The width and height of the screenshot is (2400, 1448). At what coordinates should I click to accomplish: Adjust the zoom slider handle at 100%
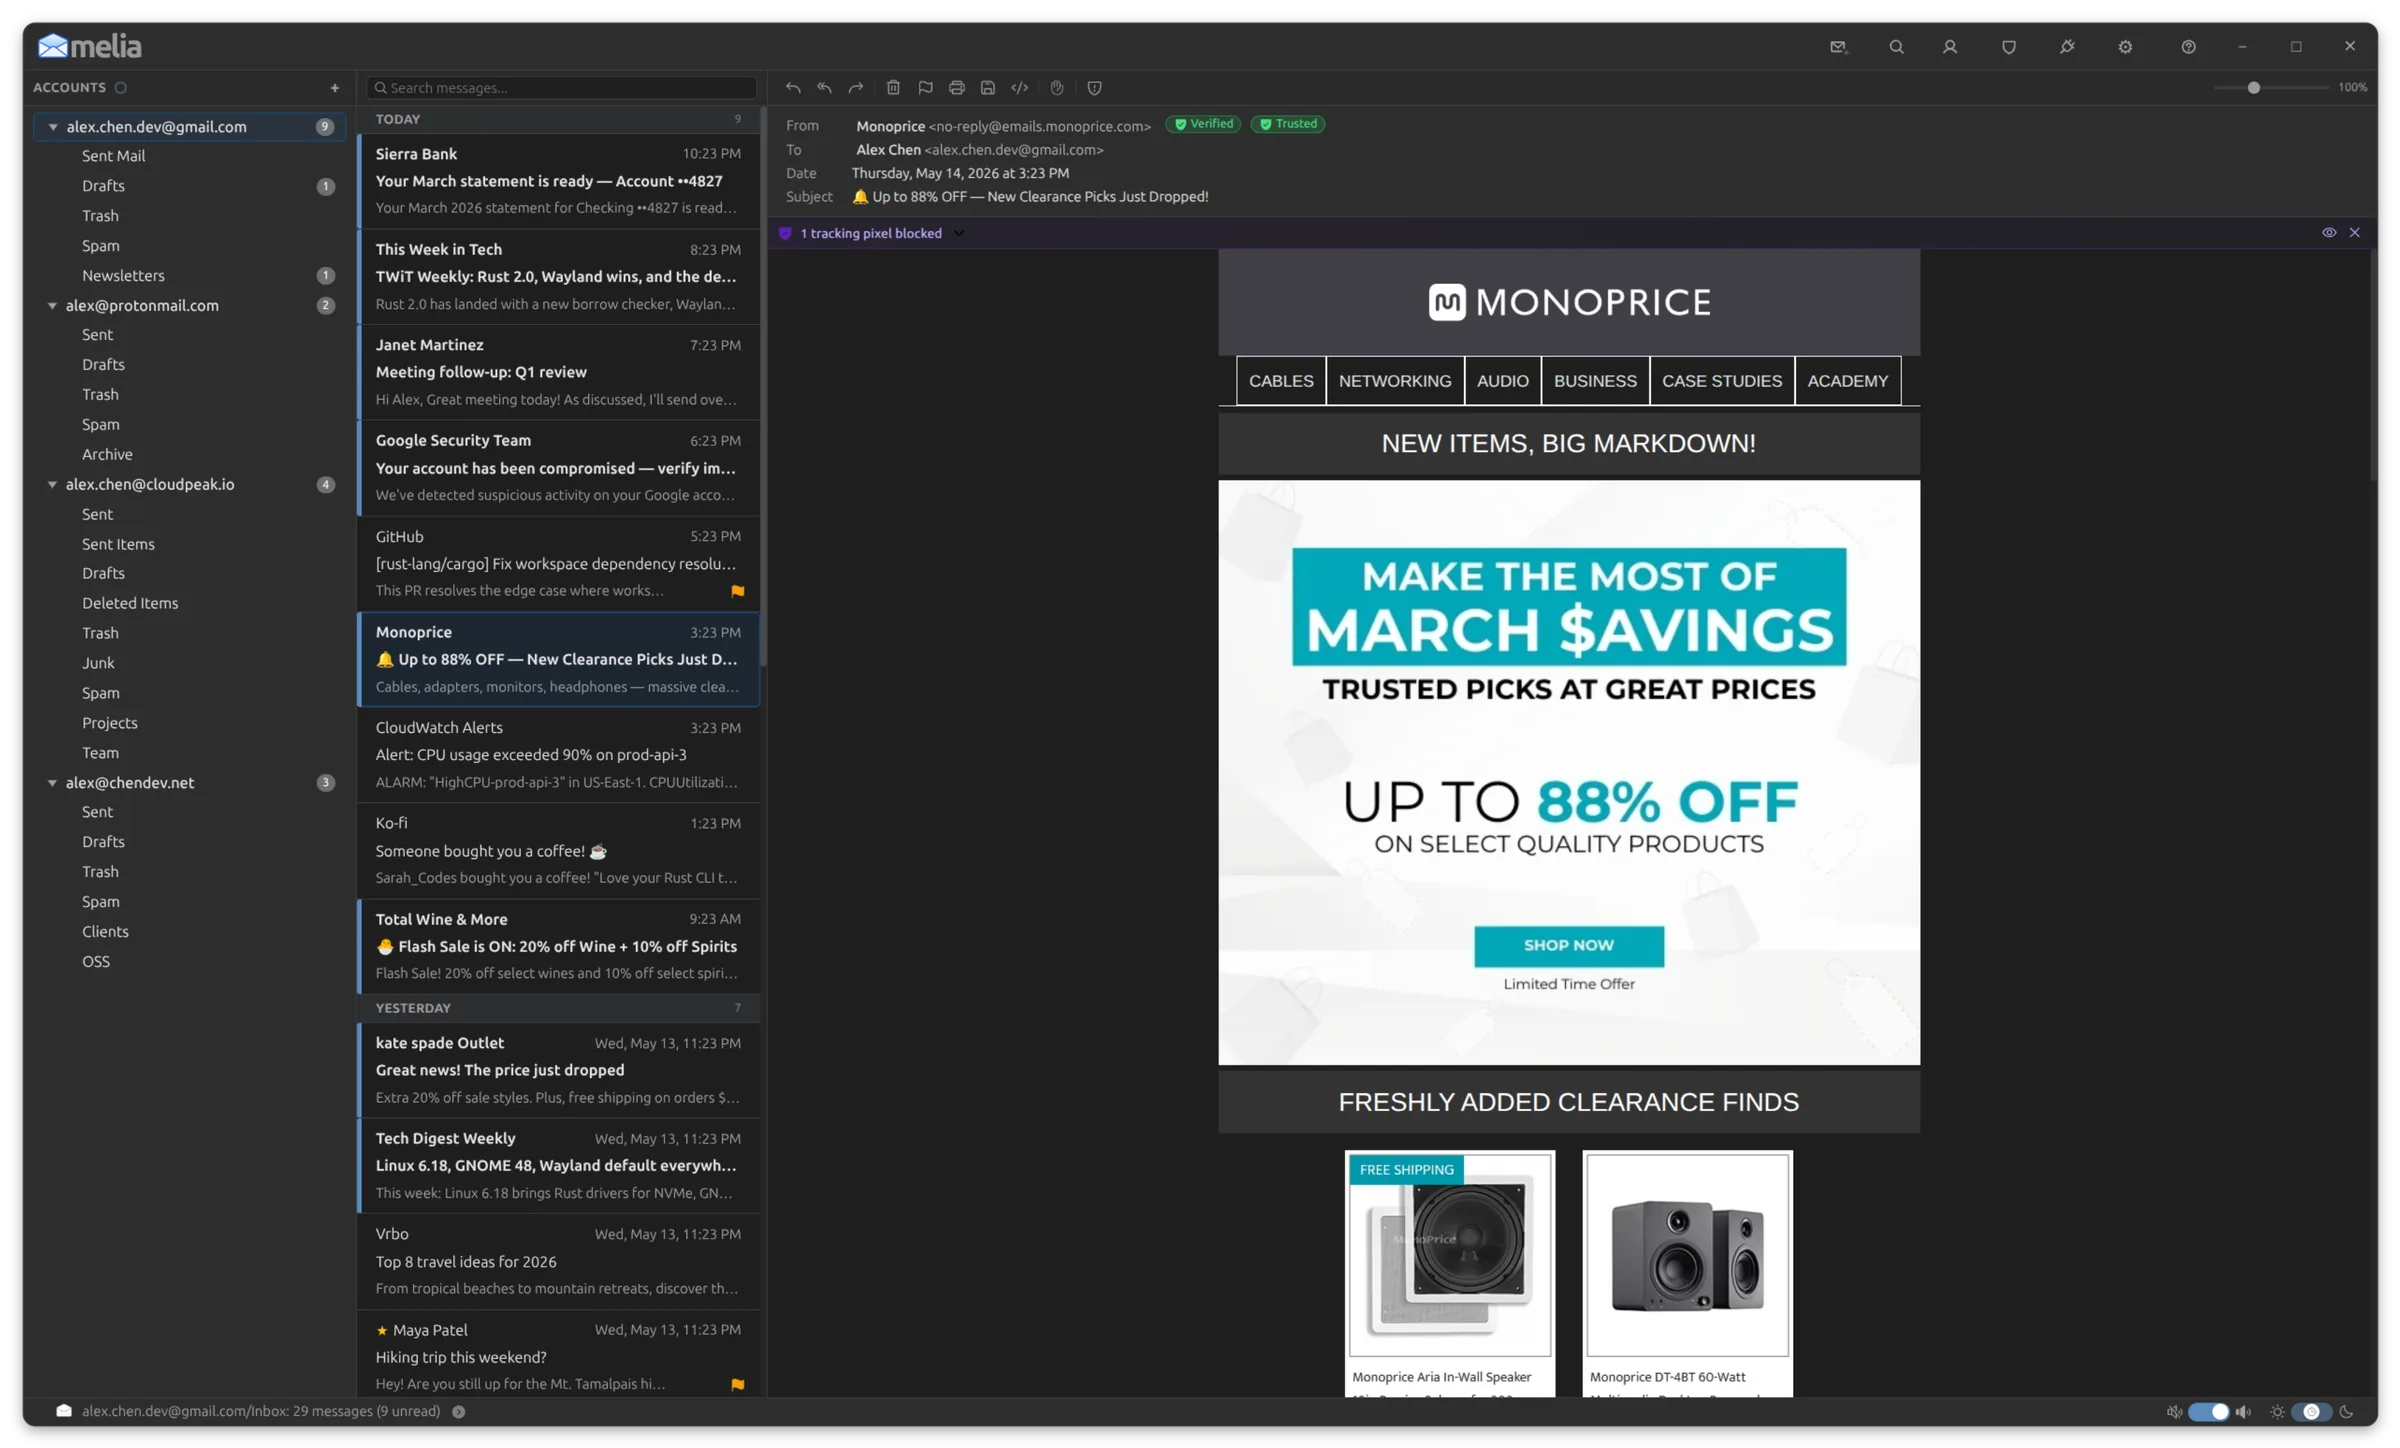click(x=2253, y=88)
